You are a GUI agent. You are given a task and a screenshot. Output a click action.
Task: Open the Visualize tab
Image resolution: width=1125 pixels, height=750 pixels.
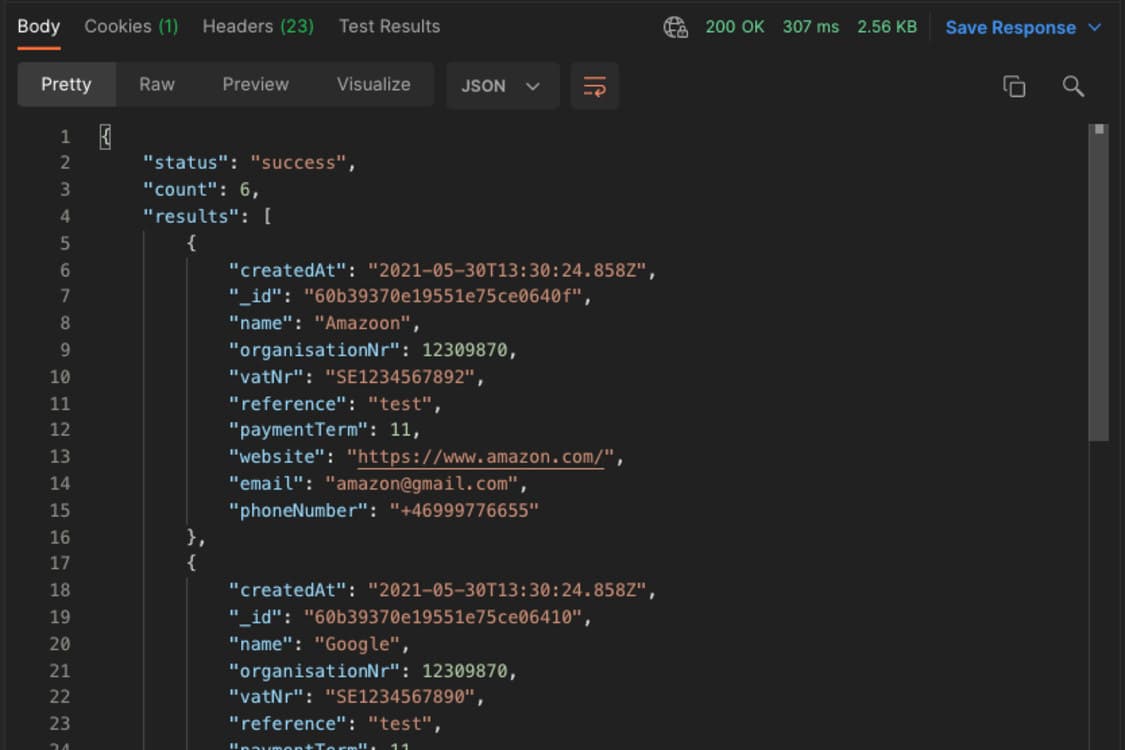click(372, 85)
